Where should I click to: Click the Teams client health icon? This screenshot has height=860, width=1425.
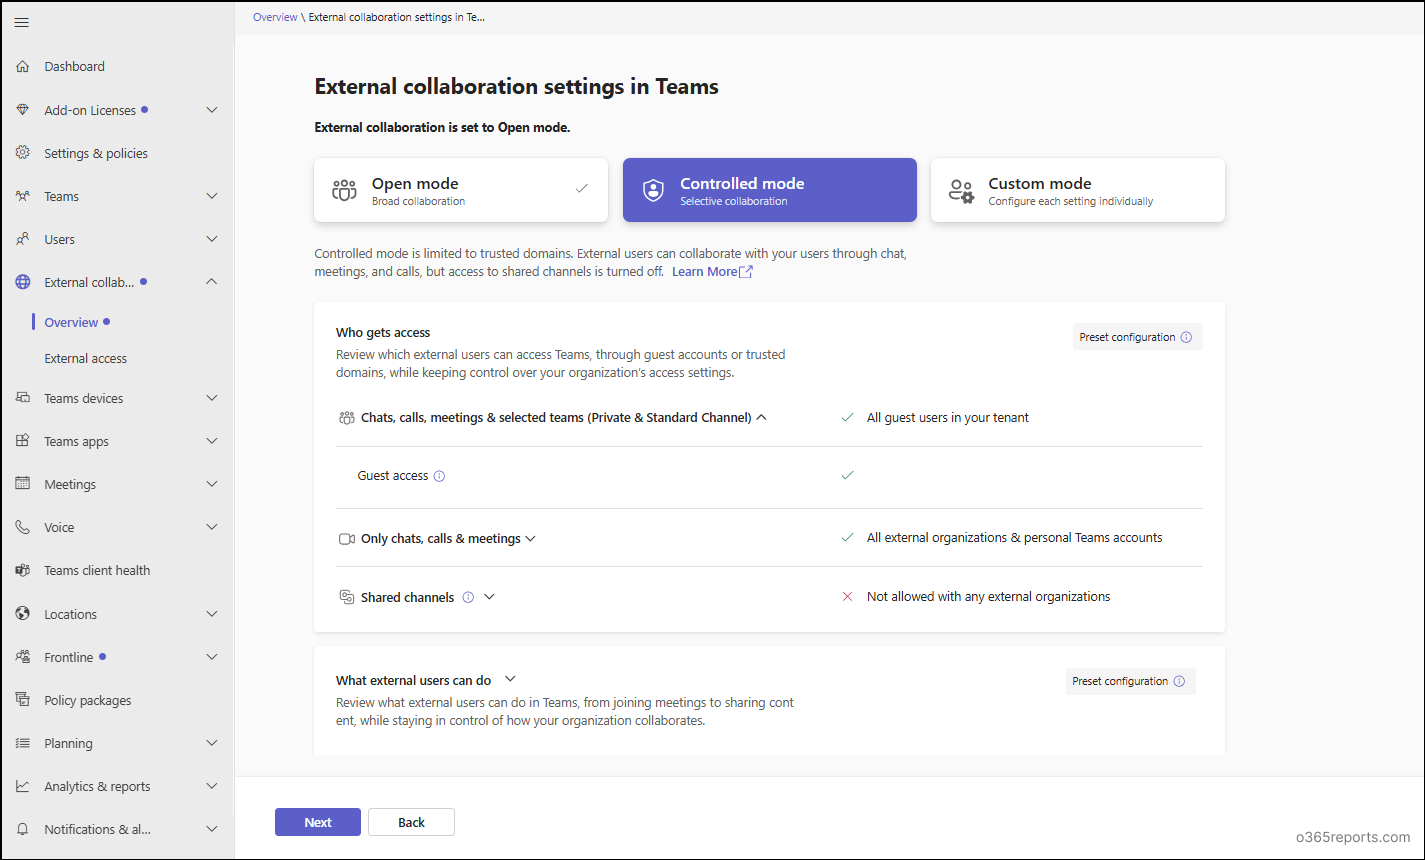point(23,570)
